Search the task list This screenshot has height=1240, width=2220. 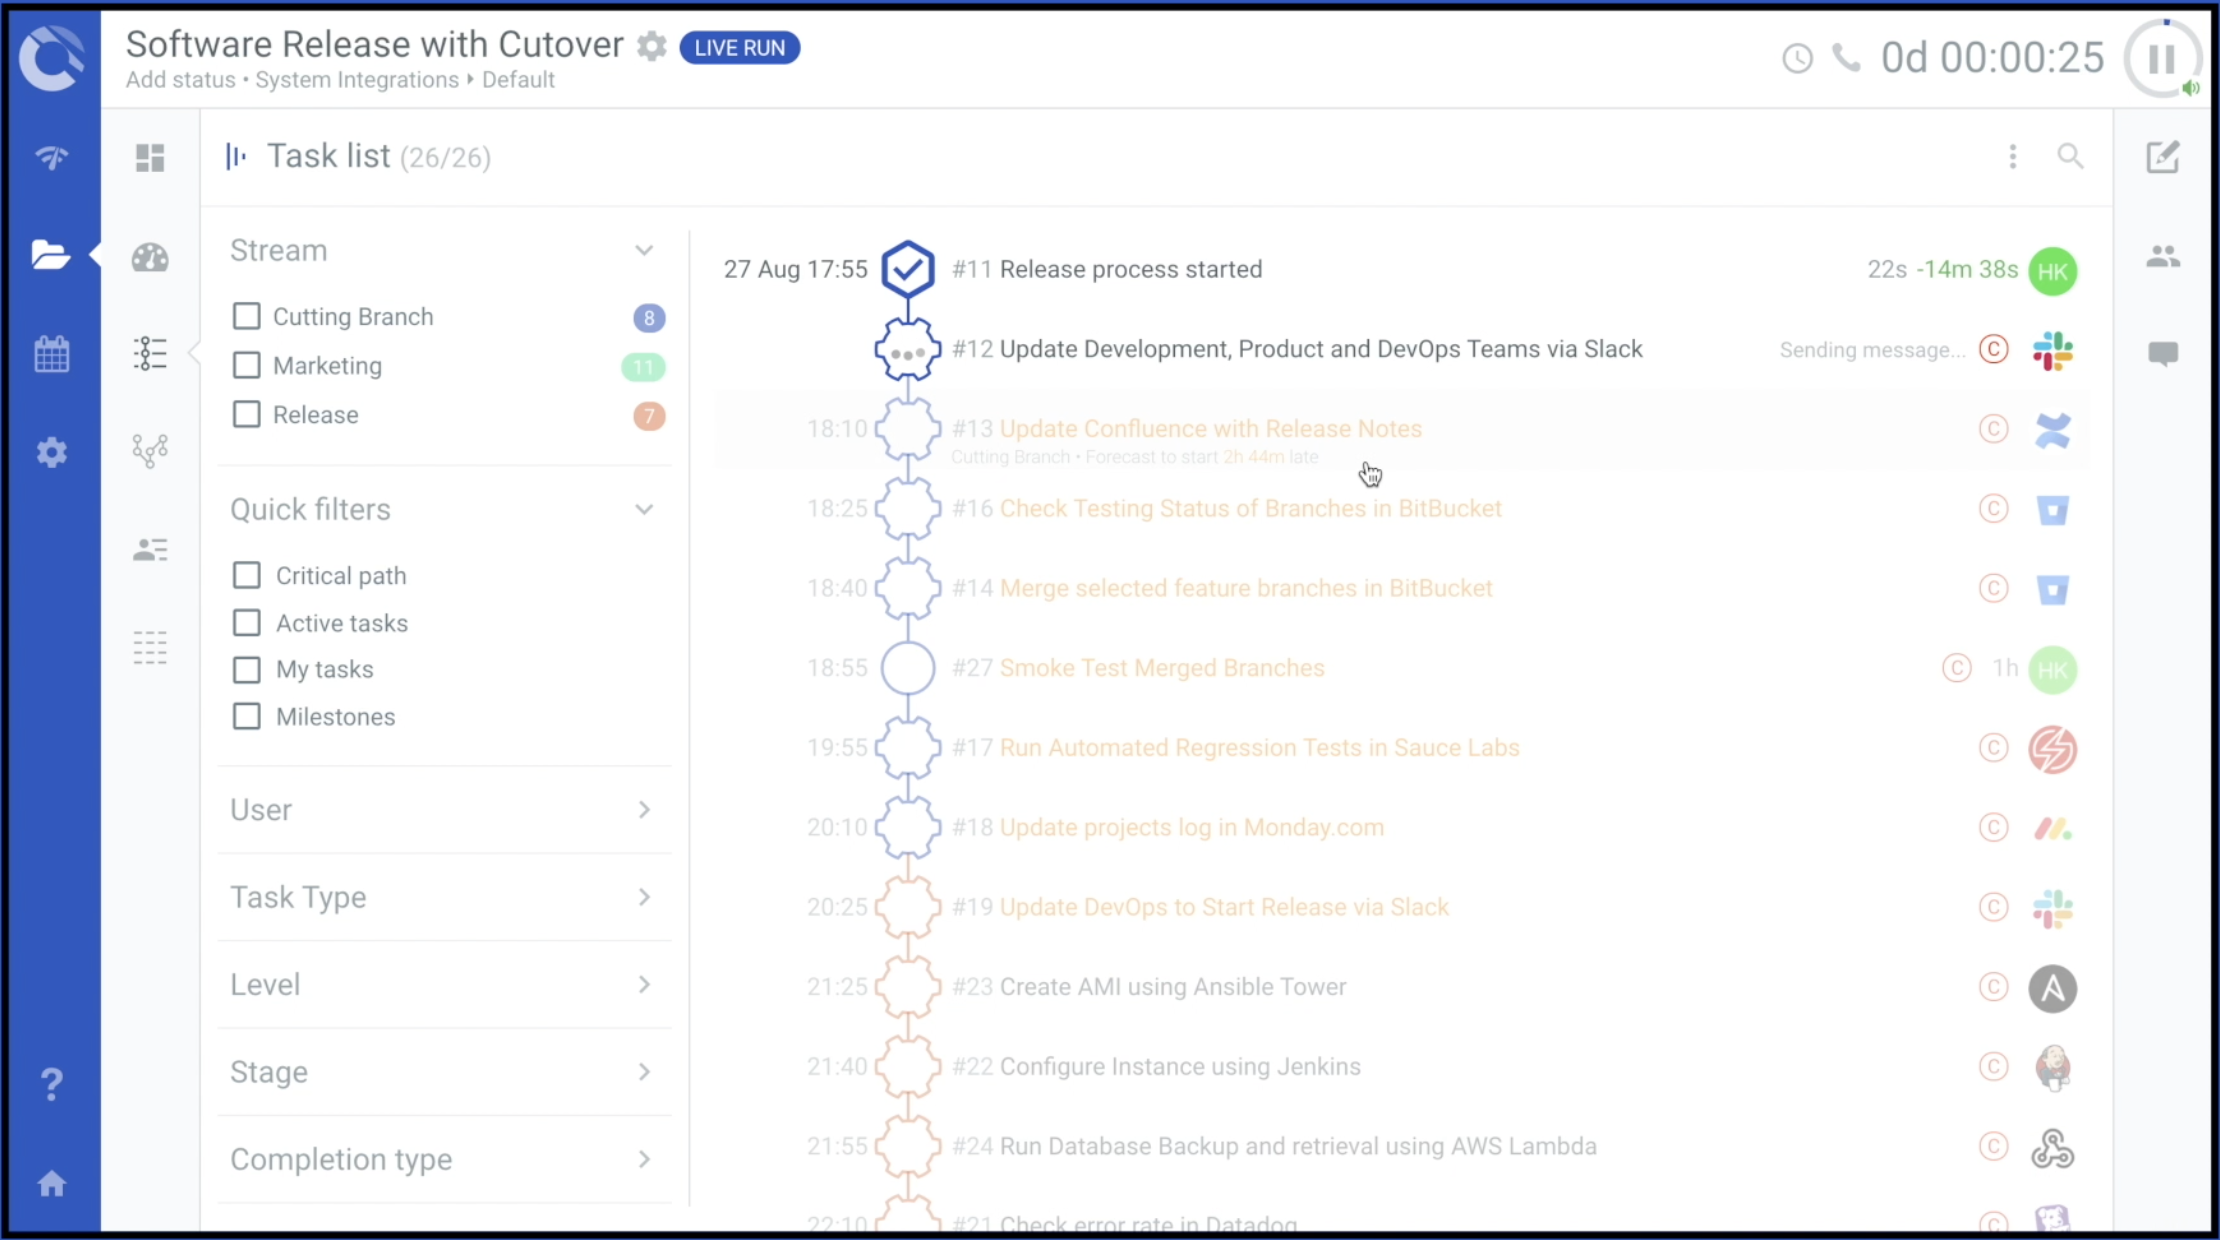pyautogui.click(x=2070, y=156)
